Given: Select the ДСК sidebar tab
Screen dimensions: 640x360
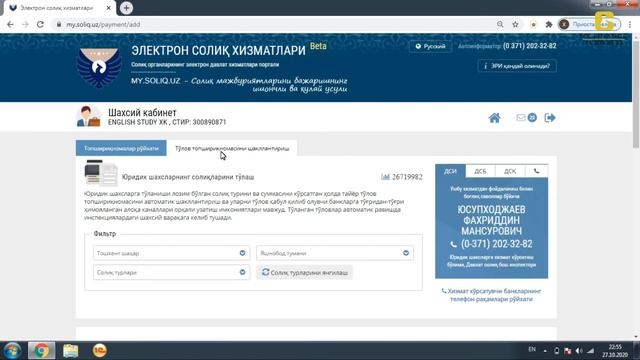Looking at the screenshot, I should coord(510,171).
